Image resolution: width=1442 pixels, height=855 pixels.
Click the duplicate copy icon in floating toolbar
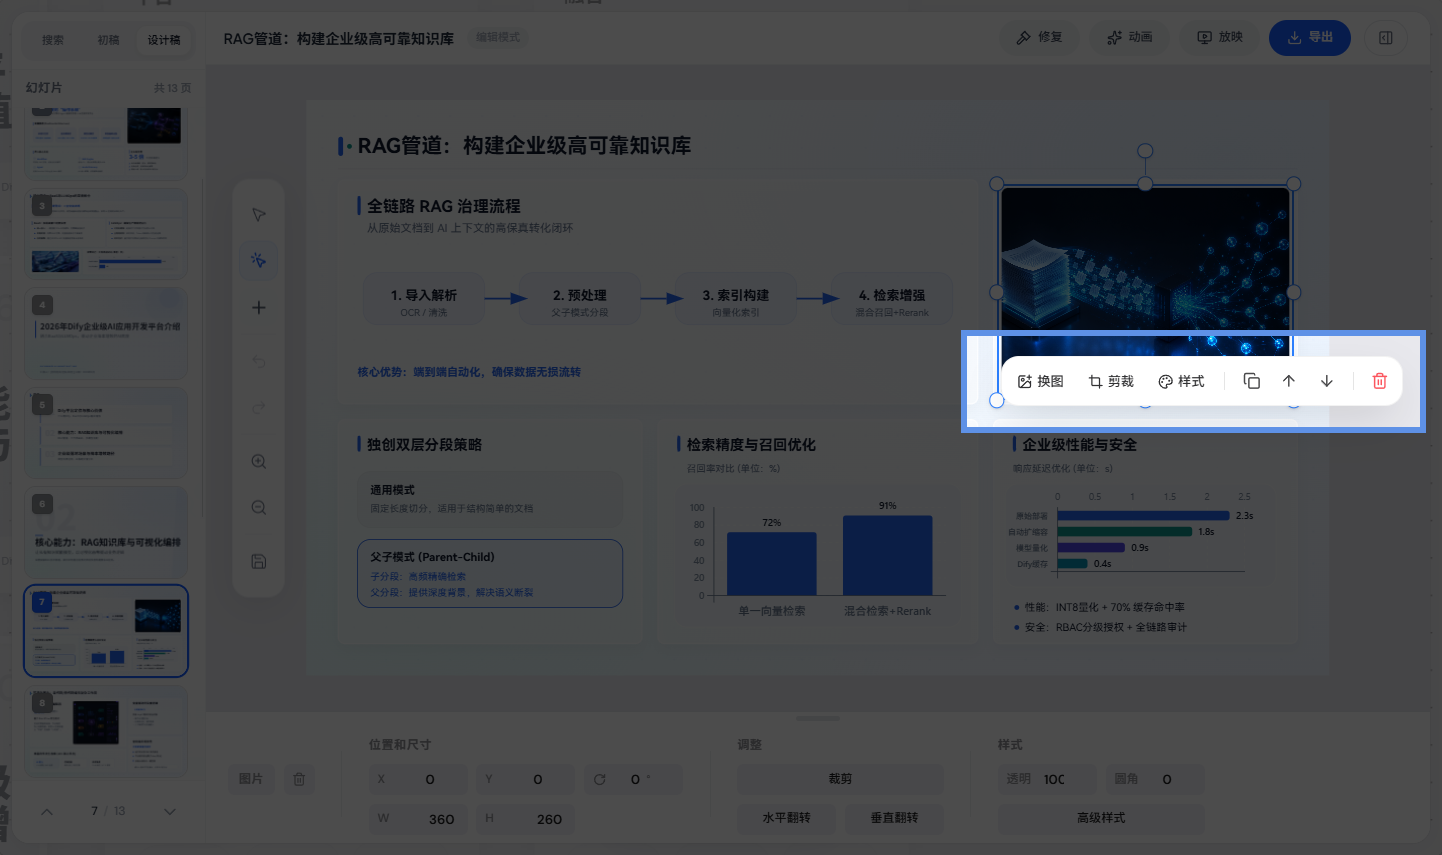point(1251,381)
